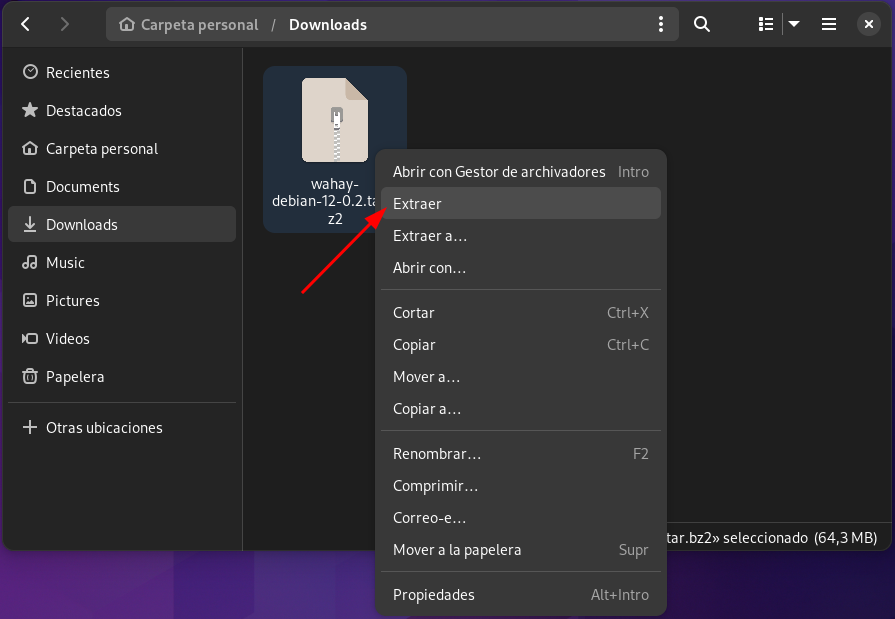The width and height of the screenshot is (895, 619).
Task: Select Extraer from the context menu
Action: click(417, 204)
